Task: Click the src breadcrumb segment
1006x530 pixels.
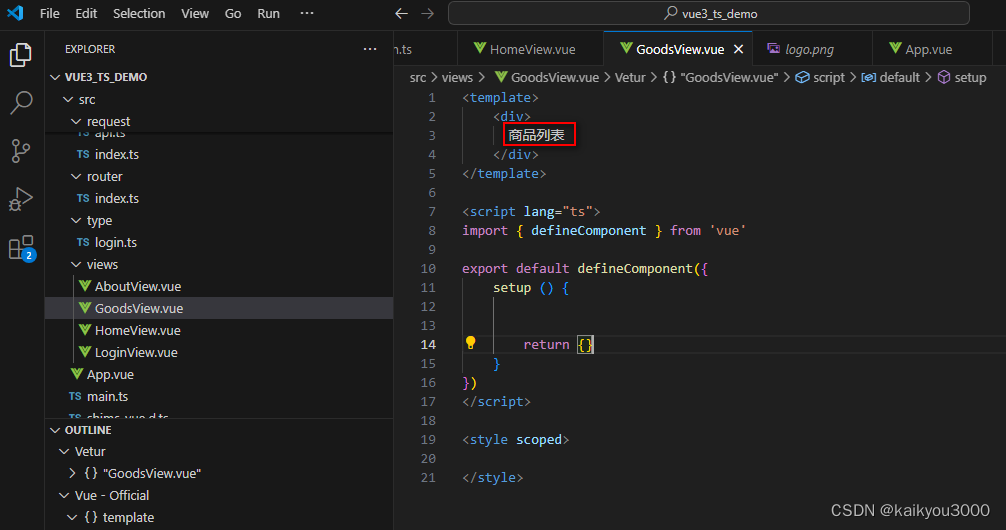Action: [418, 78]
